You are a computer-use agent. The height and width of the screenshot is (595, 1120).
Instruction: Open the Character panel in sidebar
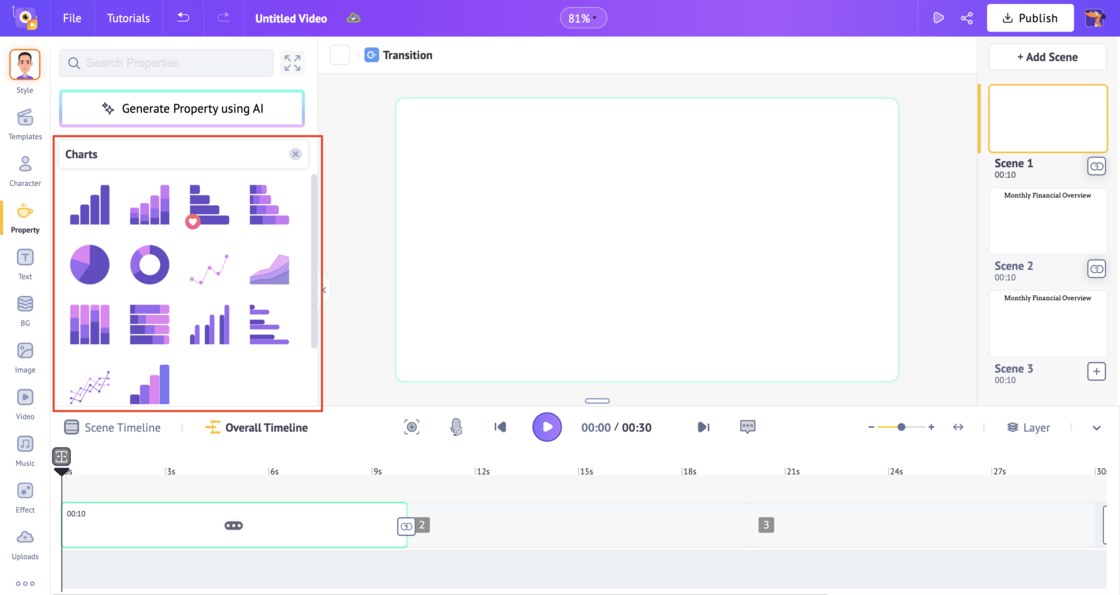point(25,169)
